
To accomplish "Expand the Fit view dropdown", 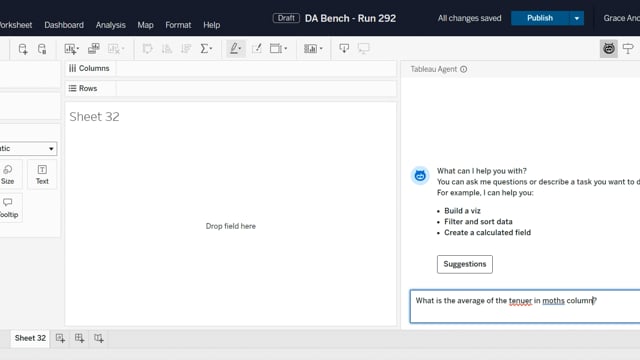I will pos(279,49).
